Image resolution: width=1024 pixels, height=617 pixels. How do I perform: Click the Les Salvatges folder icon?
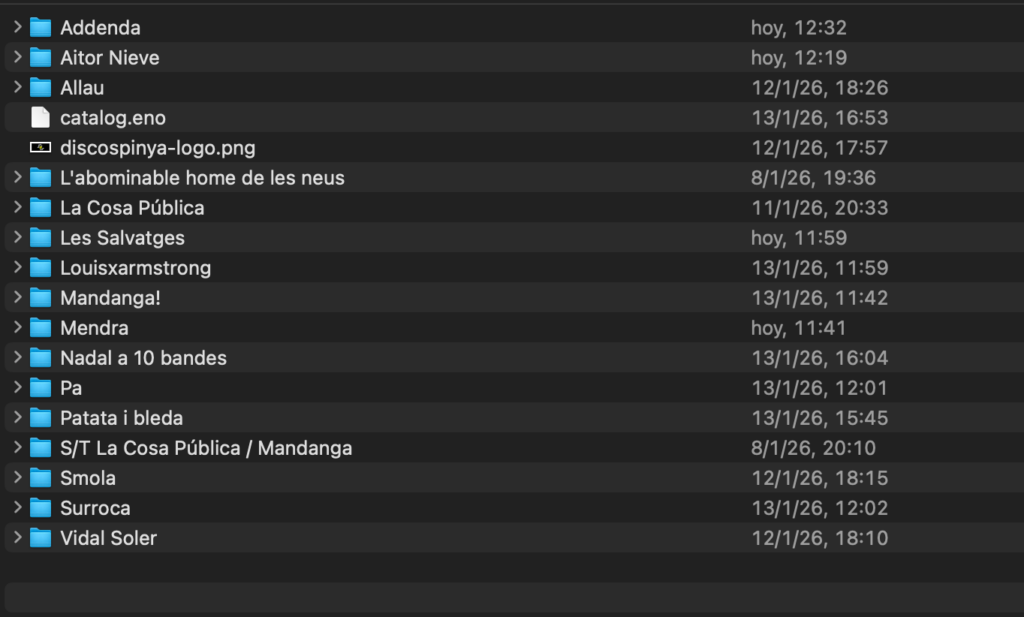coord(40,238)
